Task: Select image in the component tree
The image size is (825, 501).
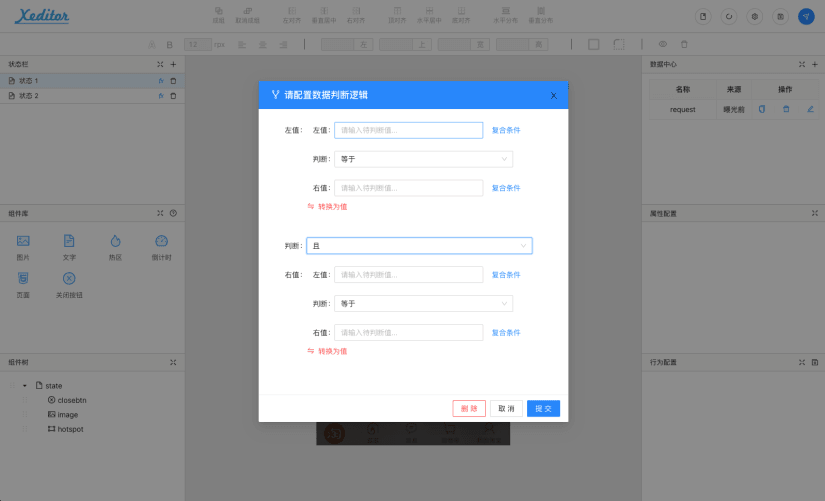Action: (63, 415)
